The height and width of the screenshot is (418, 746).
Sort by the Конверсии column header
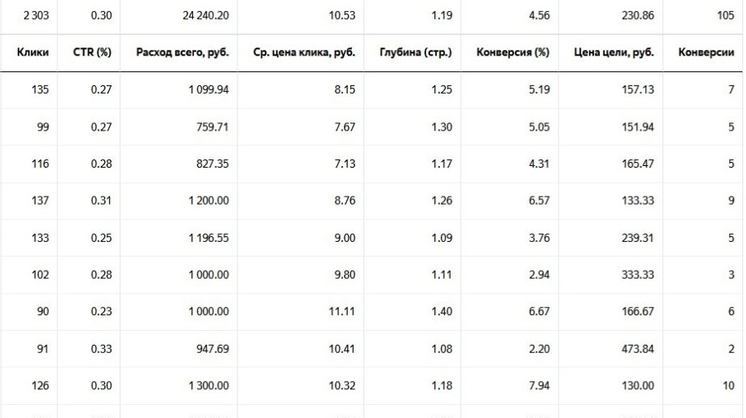coord(706,52)
